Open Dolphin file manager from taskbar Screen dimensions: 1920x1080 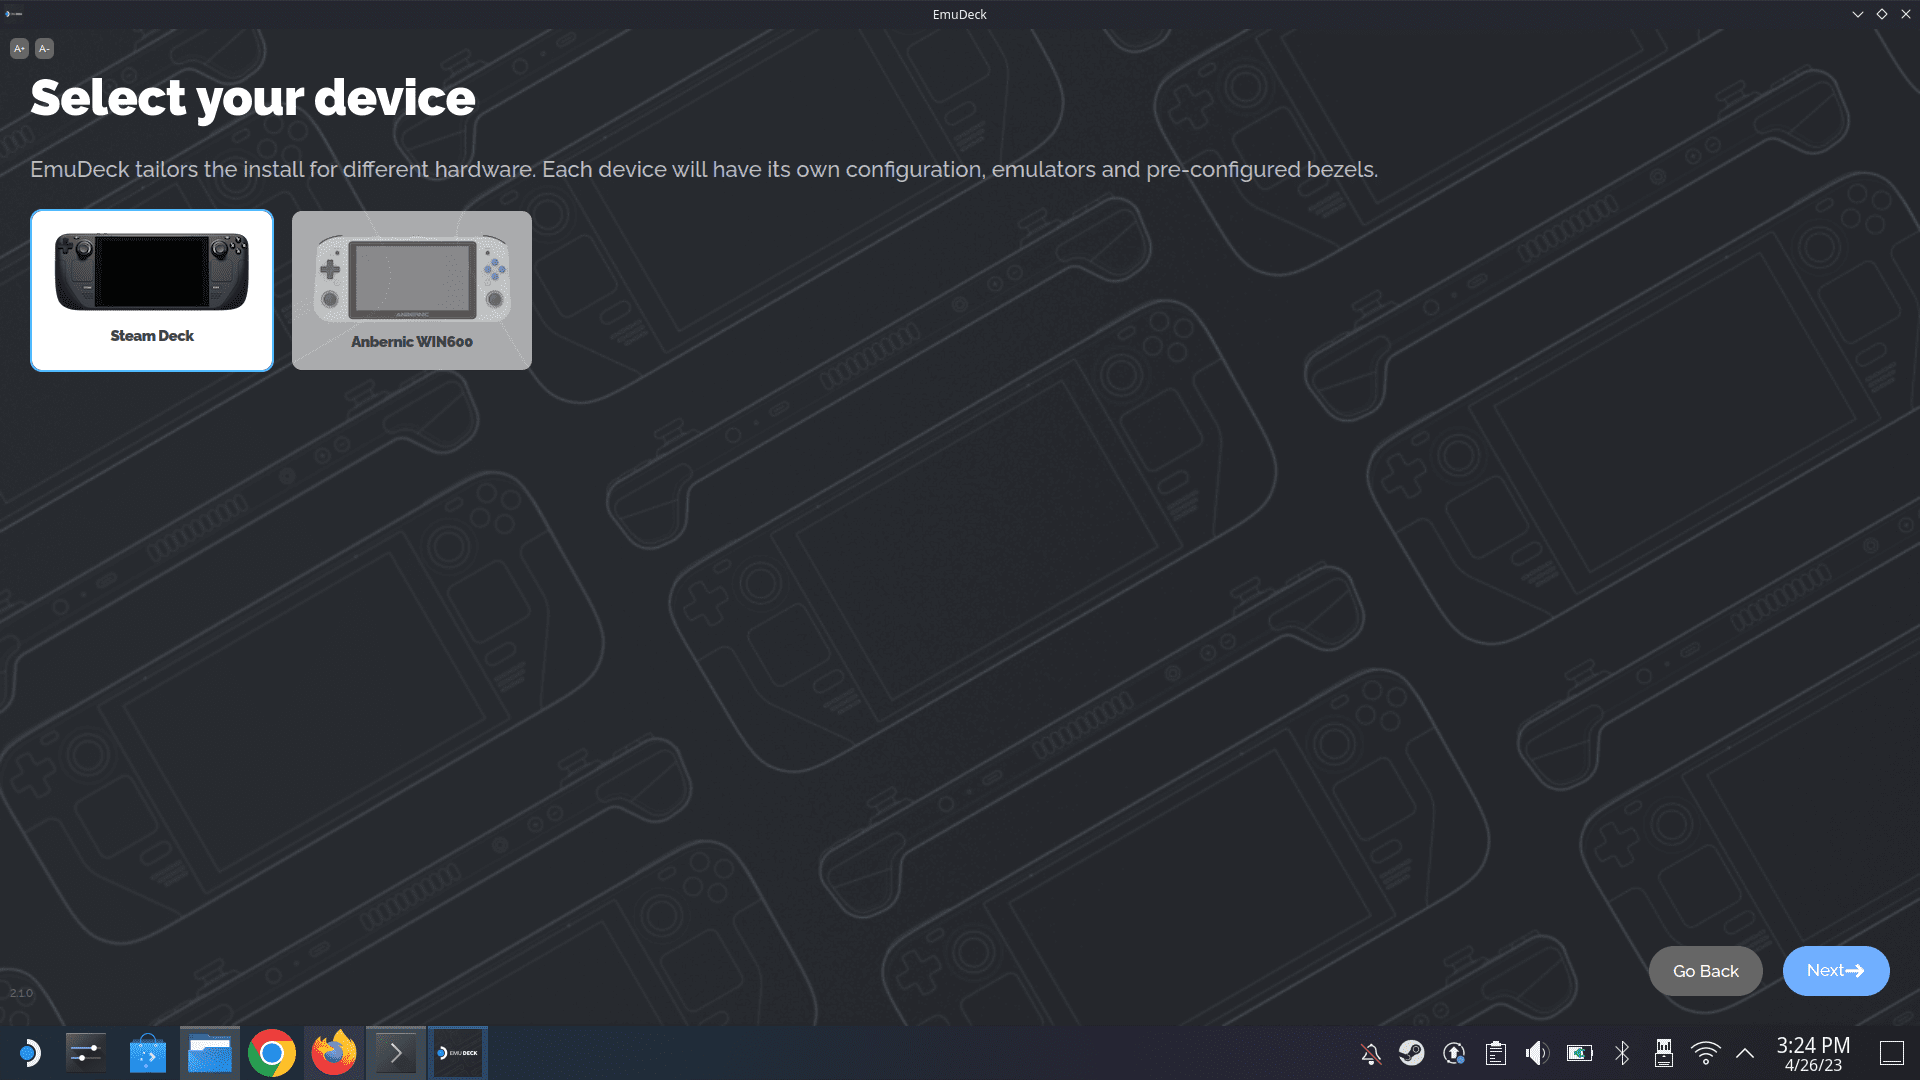pos(210,1053)
